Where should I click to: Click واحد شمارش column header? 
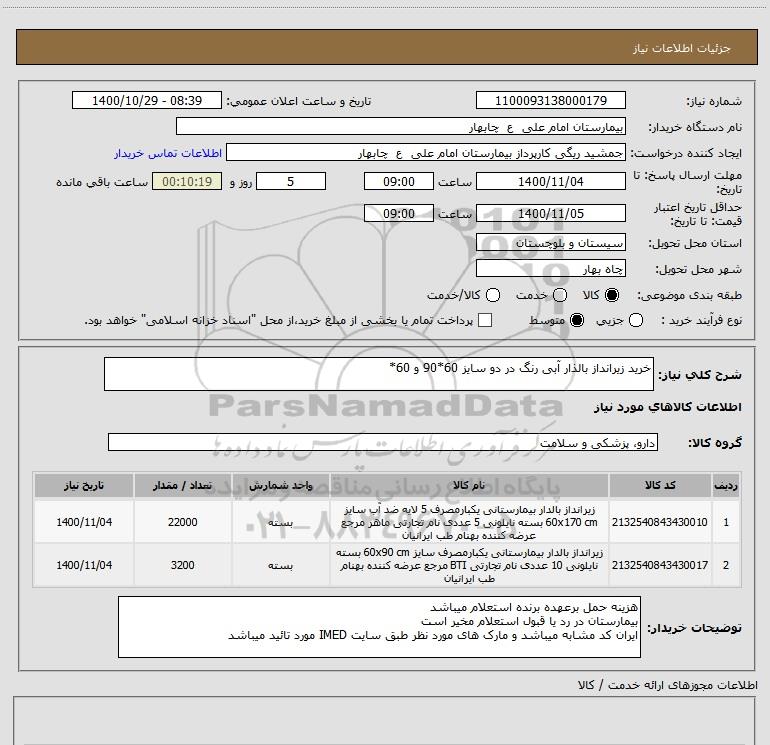(280, 486)
